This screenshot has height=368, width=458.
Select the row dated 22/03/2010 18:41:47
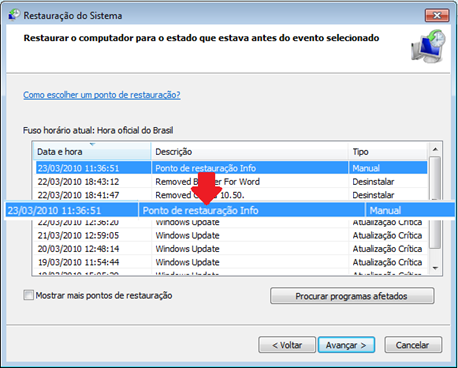[231, 195]
